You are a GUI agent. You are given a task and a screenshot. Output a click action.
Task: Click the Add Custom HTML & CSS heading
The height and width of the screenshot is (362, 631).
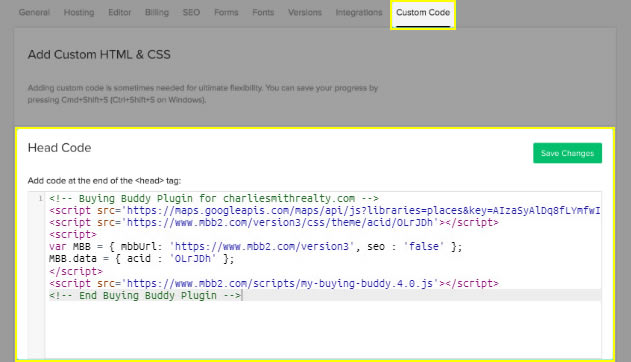(99, 55)
